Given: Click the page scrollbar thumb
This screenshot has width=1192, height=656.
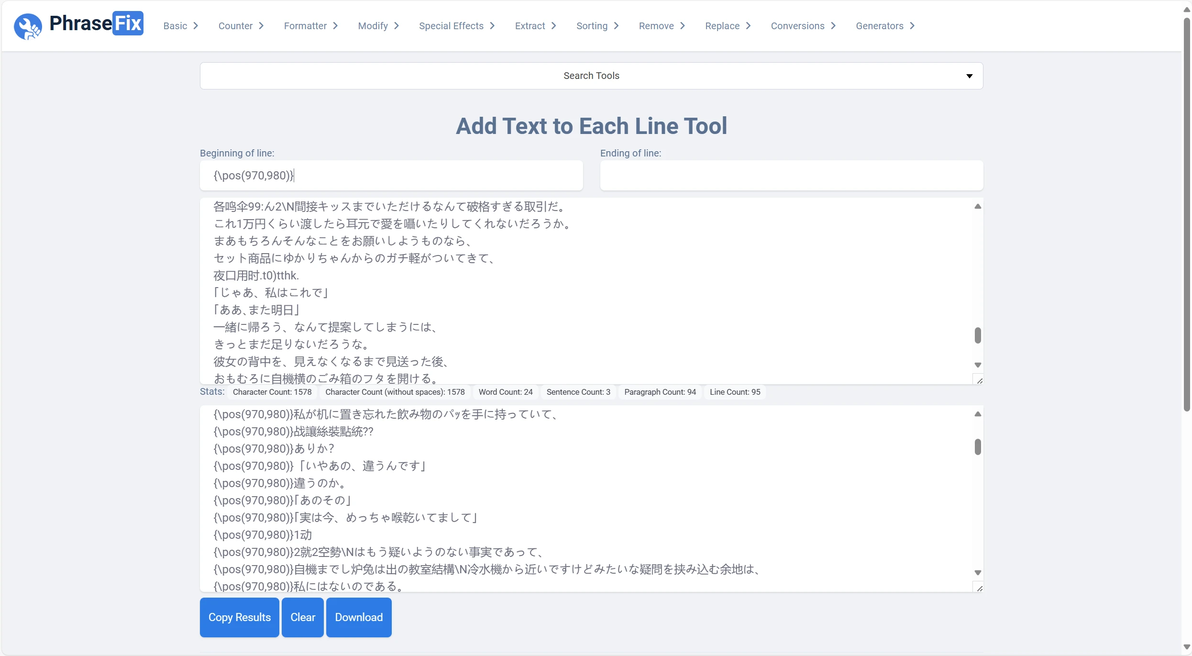Looking at the screenshot, I should click(1186, 213).
